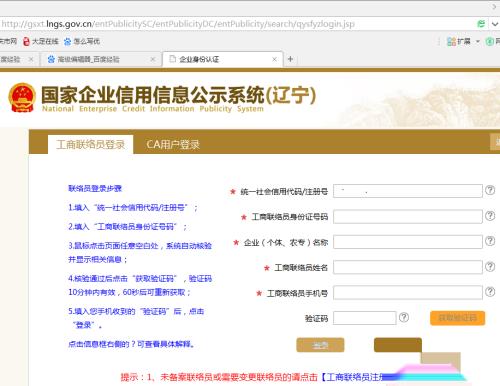Open dropdown arrow next to 扩展

[477, 42]
